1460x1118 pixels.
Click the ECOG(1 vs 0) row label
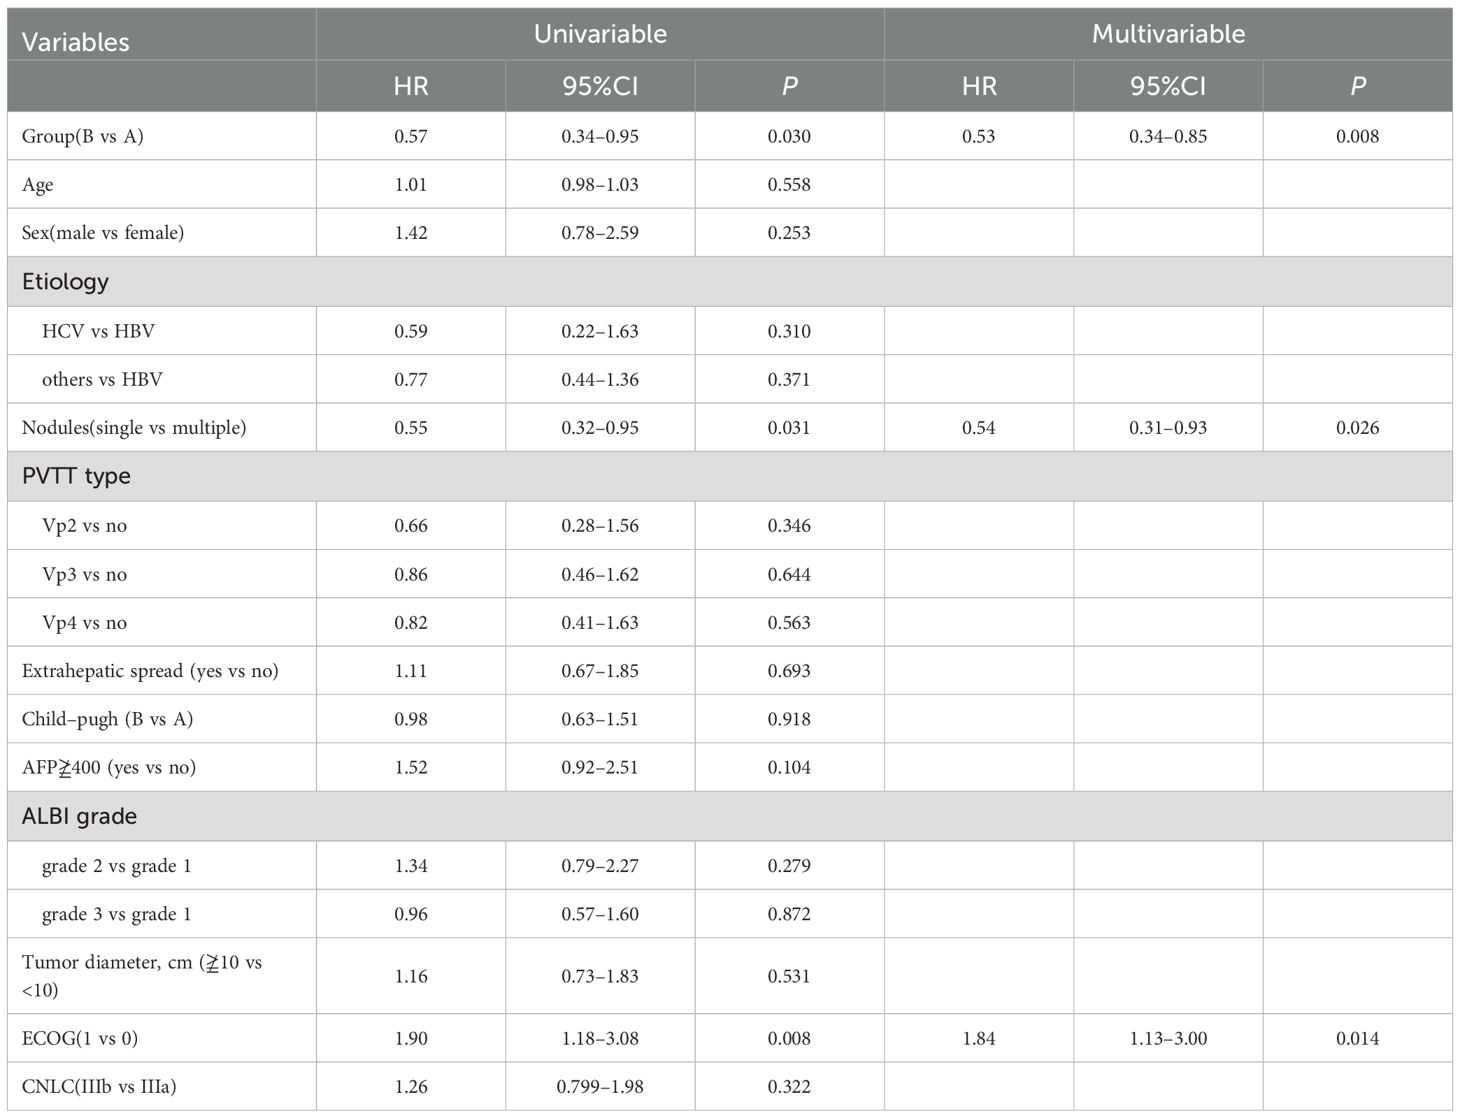80,1038
